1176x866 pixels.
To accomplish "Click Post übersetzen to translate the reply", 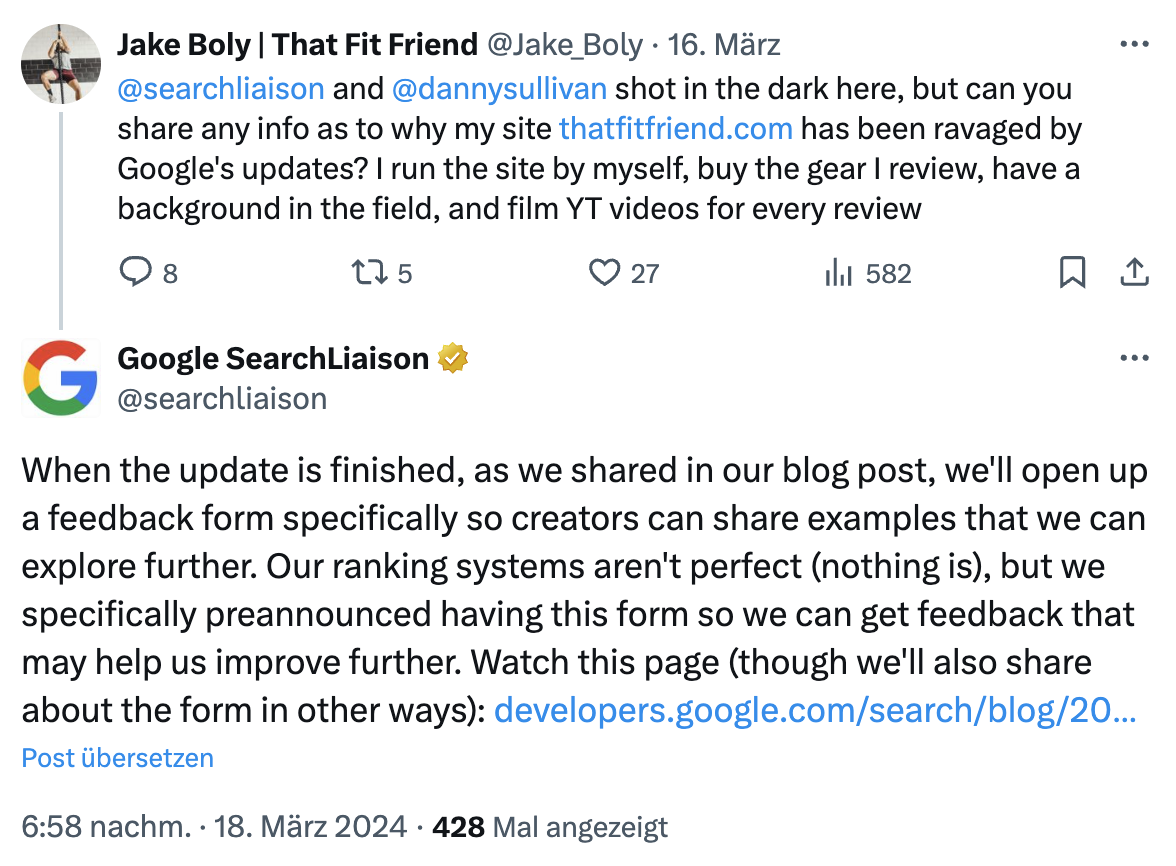I will [x=116, y=758].
